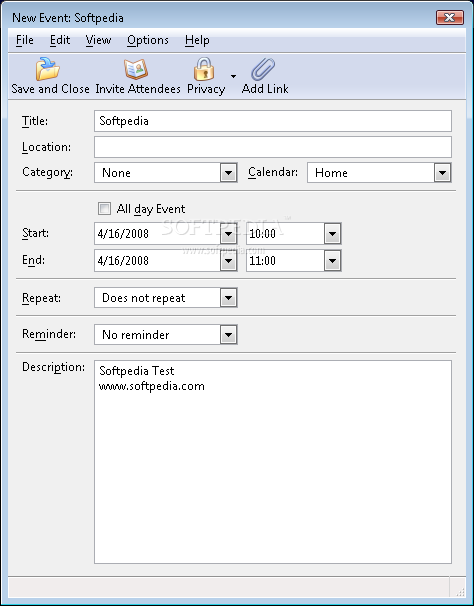Viewport: 474px width, 606px height.
Task: Expand the Privacy dropdown arrow
Action: 233,76
